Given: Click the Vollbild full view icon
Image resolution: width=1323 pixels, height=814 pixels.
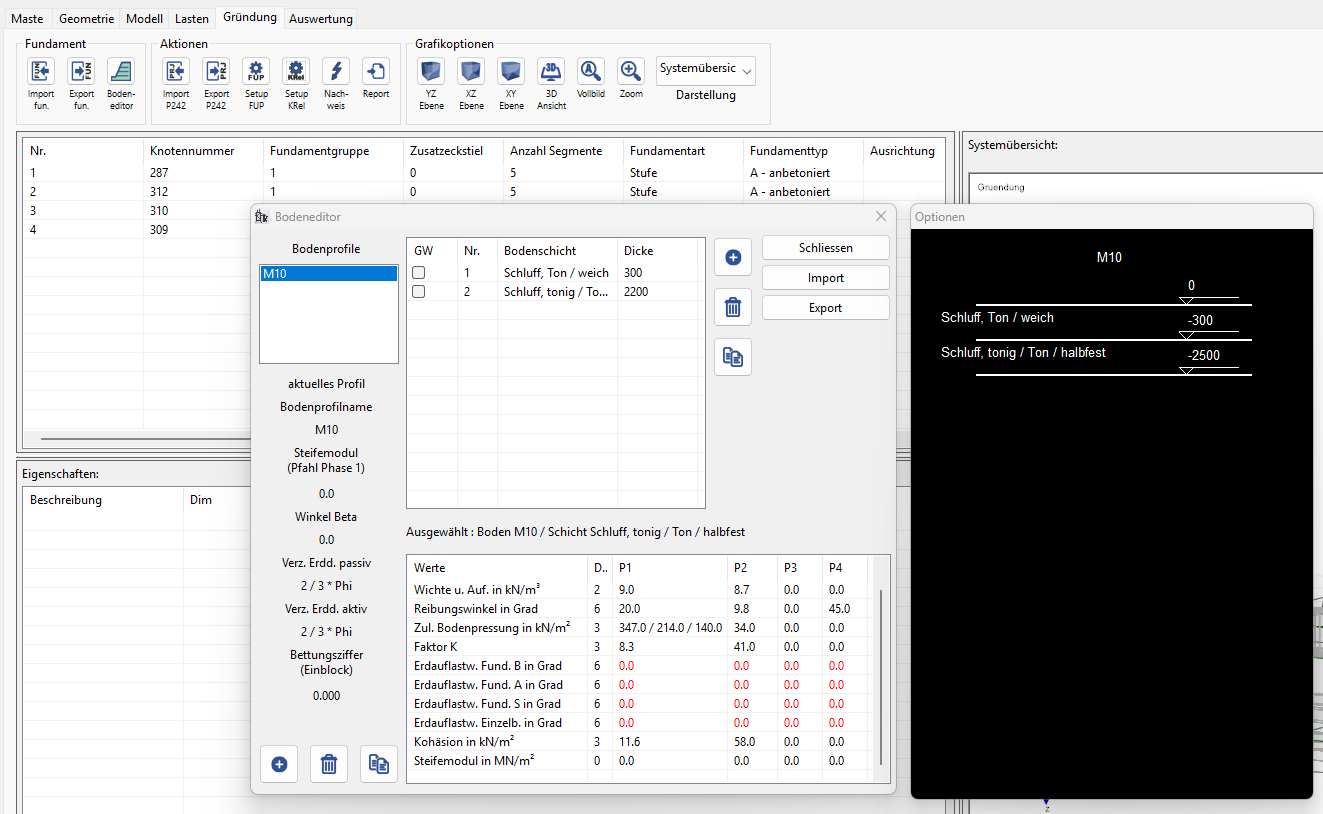Looking at the screenshot, I should tap(591, 71).
